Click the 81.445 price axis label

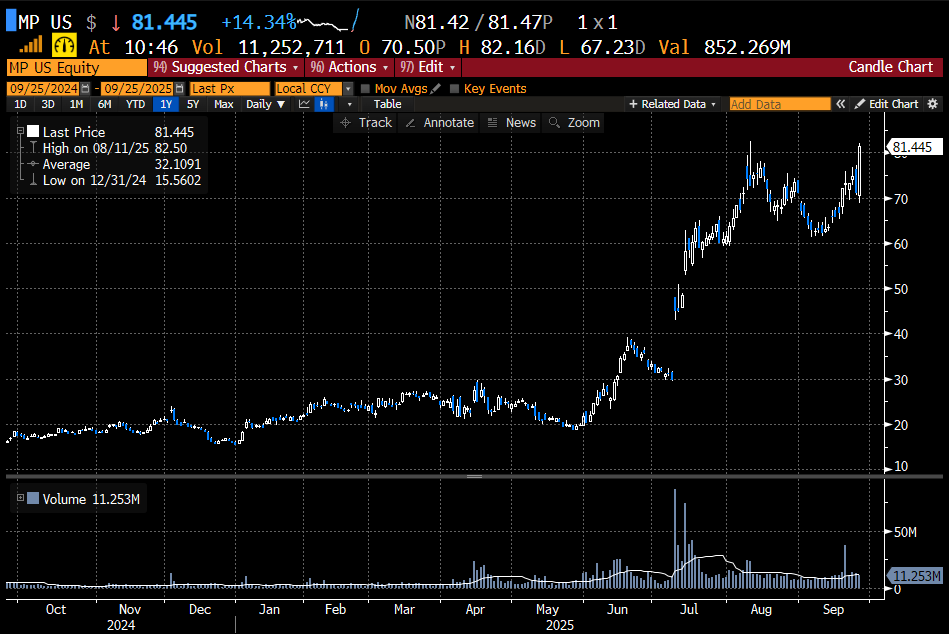click(x=913, y=147)
